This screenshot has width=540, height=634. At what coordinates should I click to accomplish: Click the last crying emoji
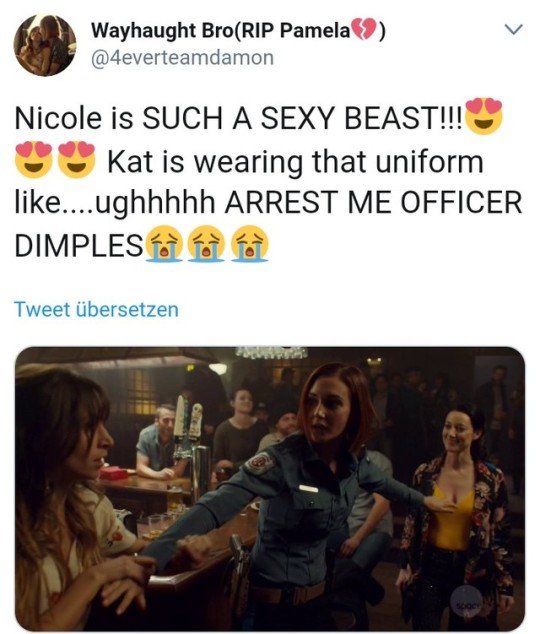tap(249, 244)
